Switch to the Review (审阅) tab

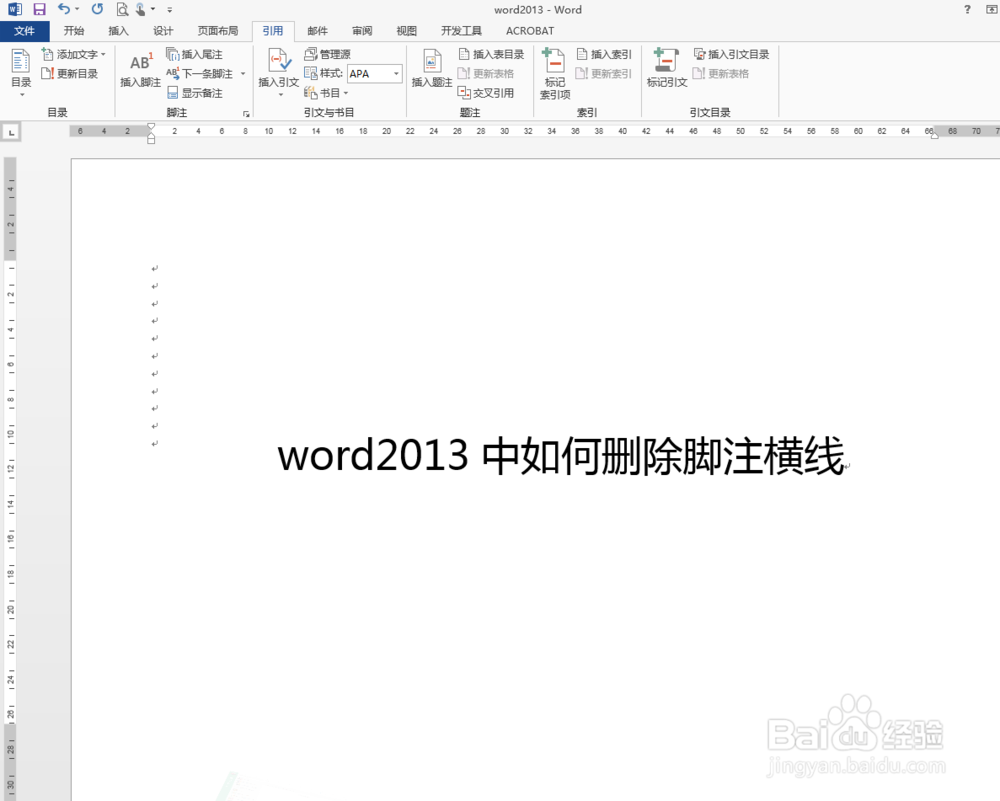click(x=362, y=31)
